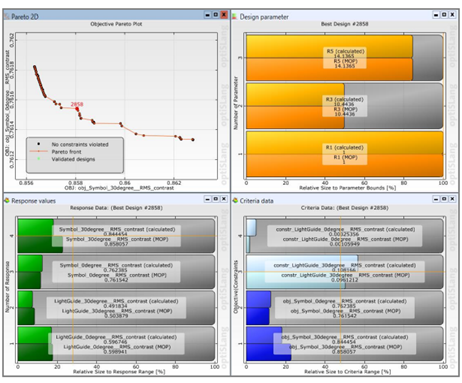This screenshot has width=462, height=383.
Task: Click 'constr_LightGuide_0degree__RMS_contrast (calculated)' criteria label
Action: 345,229
